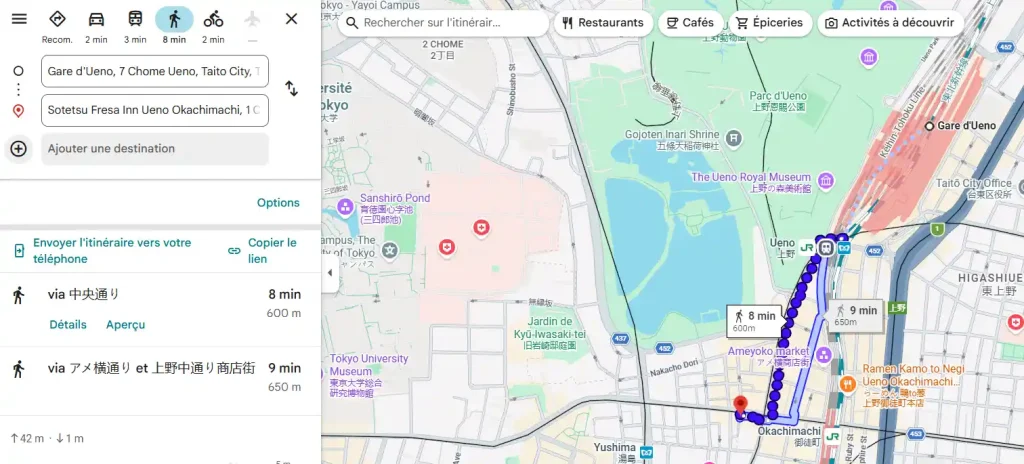Screen dimensions: 1024x464
Task: Select the recommended travel mode
Action: [x=57, y=26]
